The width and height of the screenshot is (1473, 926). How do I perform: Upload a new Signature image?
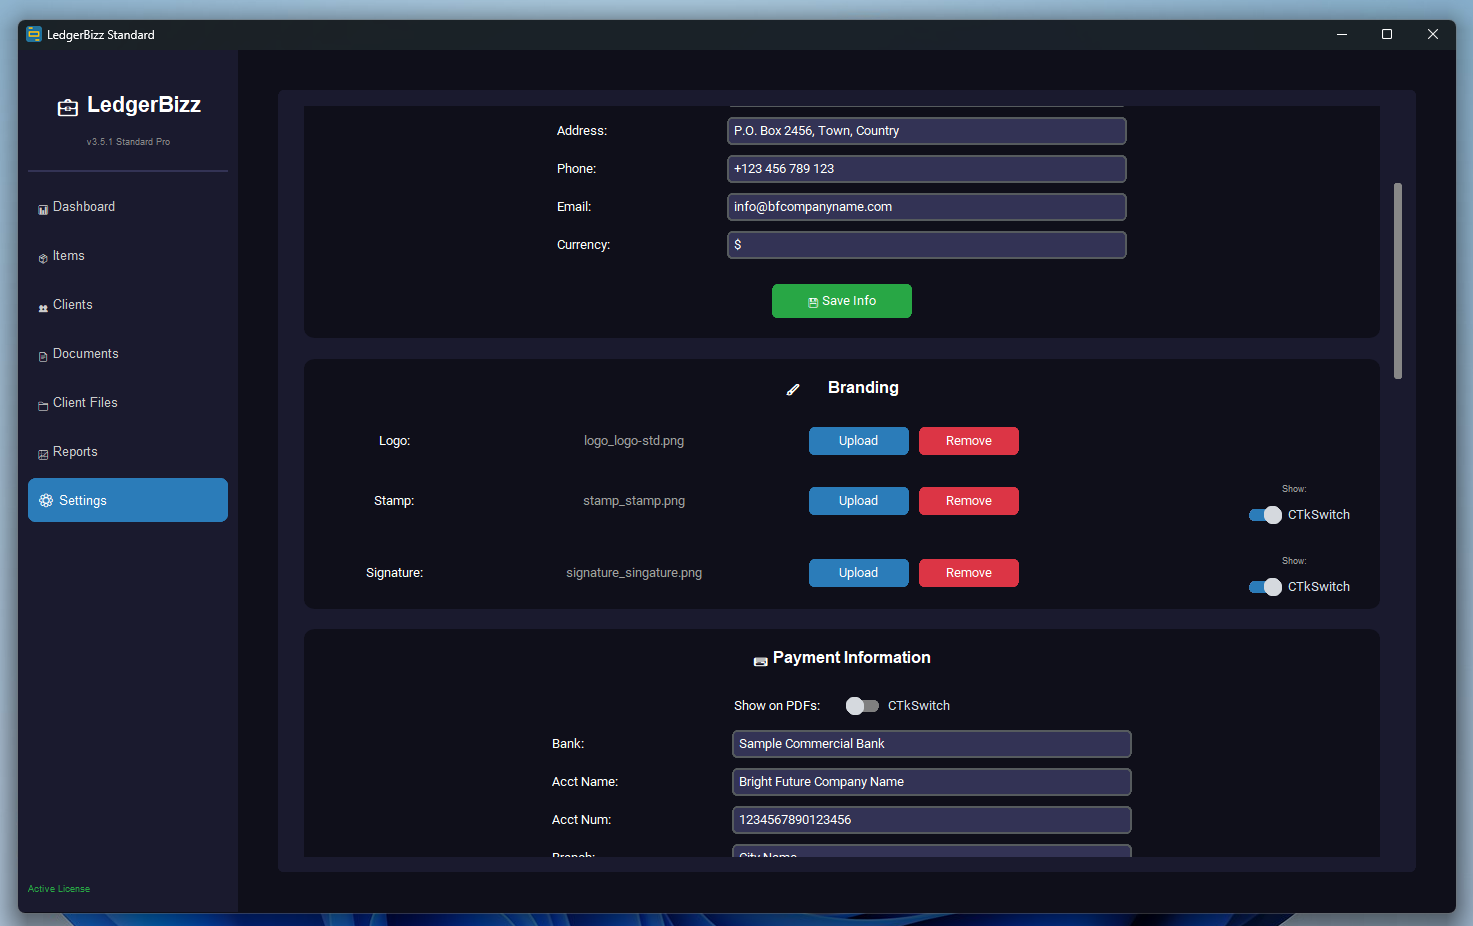pos(859,573)
